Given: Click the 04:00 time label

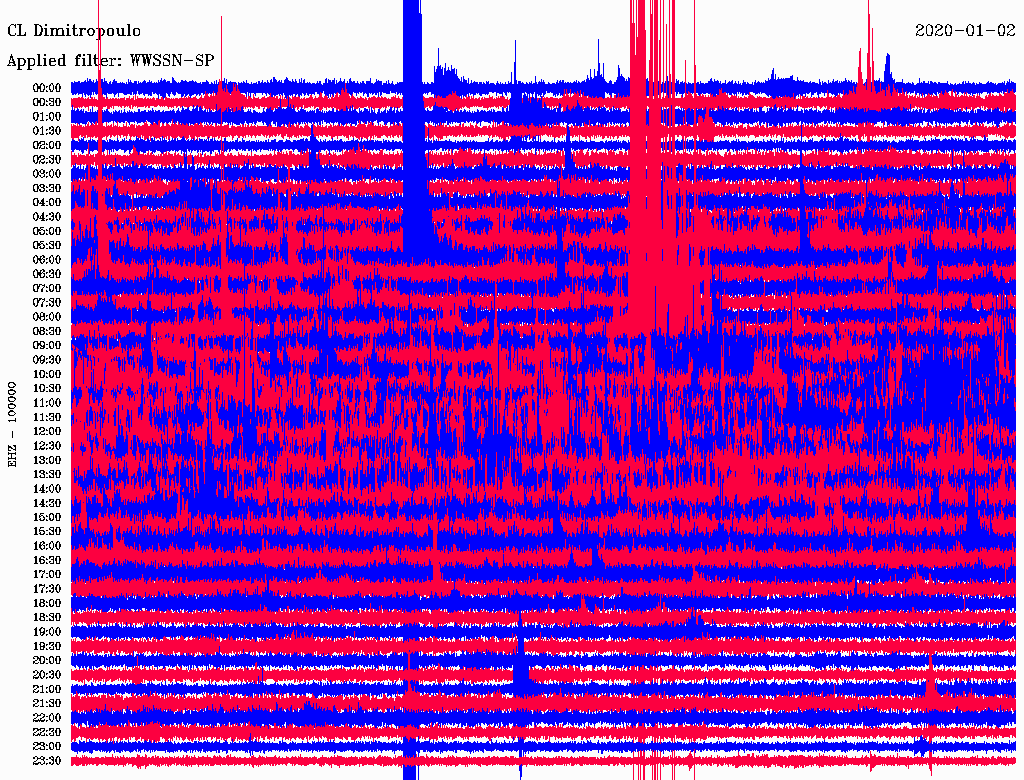Looking at the screenshot, I should pyautogui.click(x=47, y=202).
